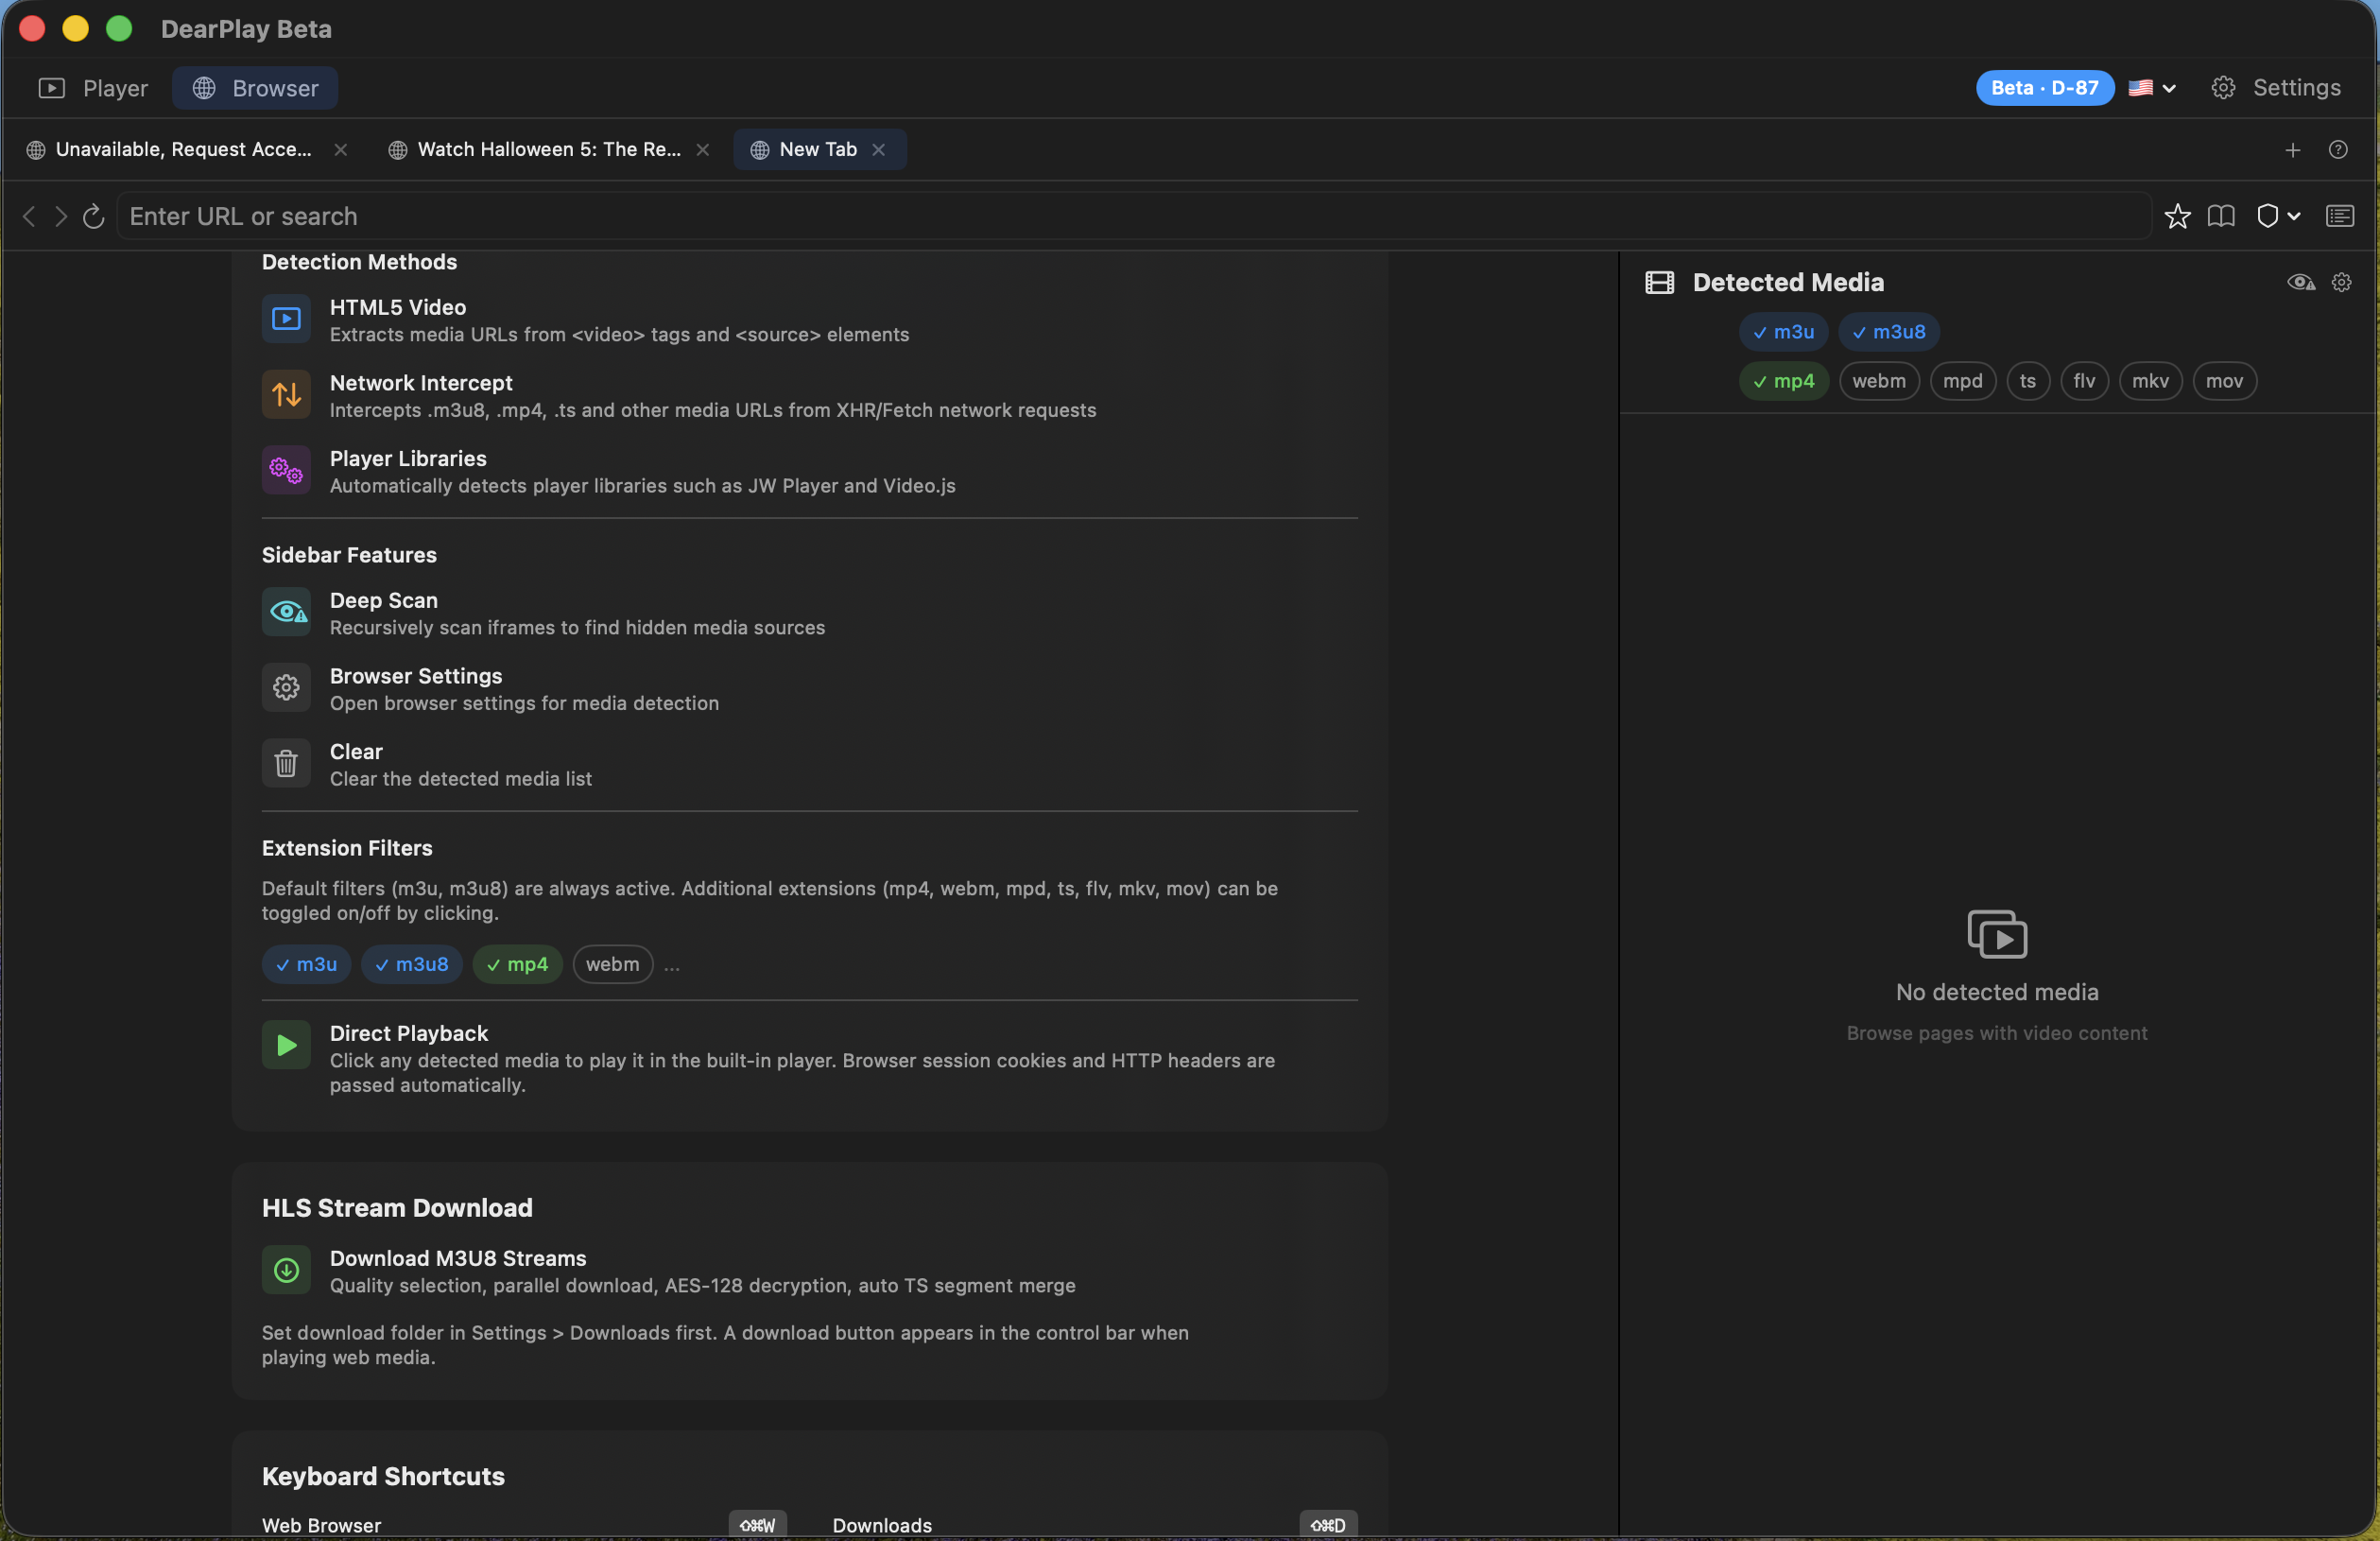The width and height of the screenshot is (2380, 1541).
Task: Bookmark page with star icon
Action: pyautogui.click(x=2177, y=216)
